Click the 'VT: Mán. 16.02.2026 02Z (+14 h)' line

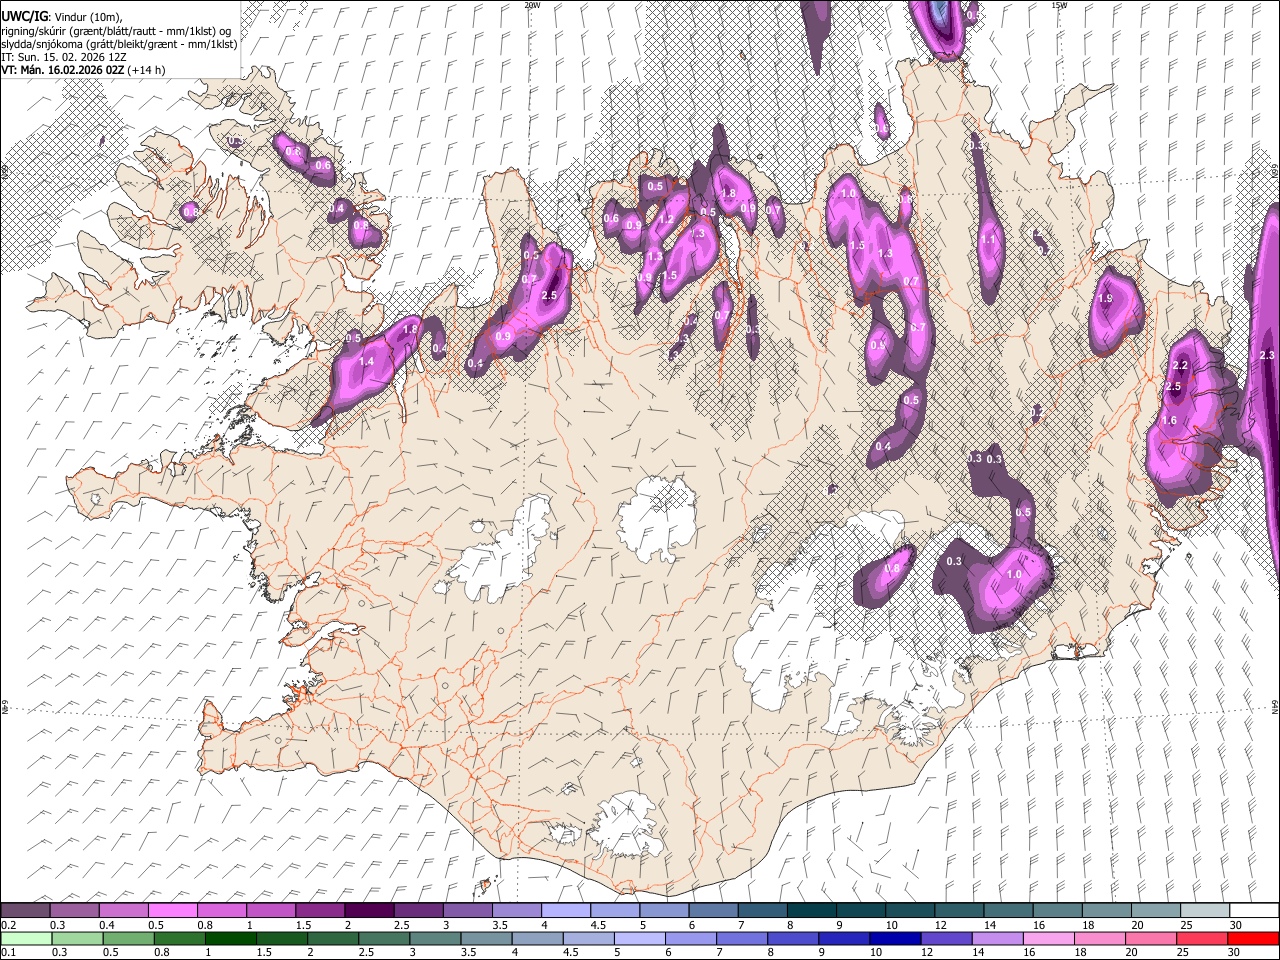point(84,70)
